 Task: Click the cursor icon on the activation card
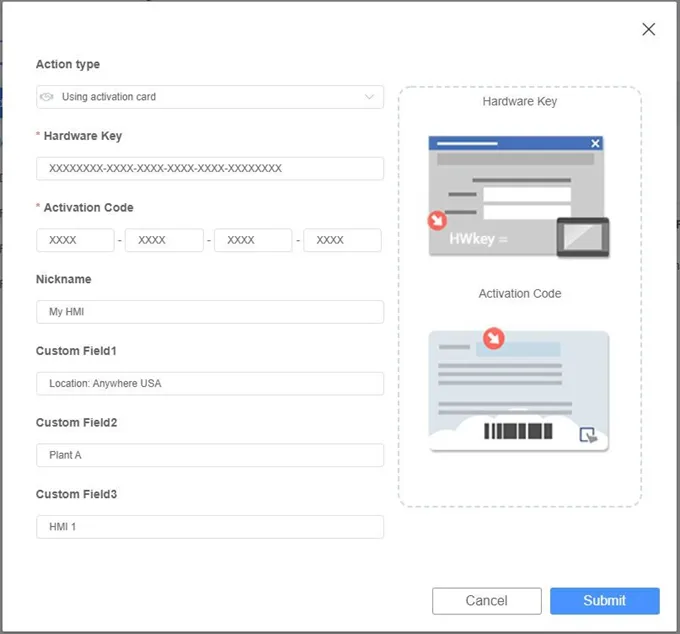pos(588,435)
